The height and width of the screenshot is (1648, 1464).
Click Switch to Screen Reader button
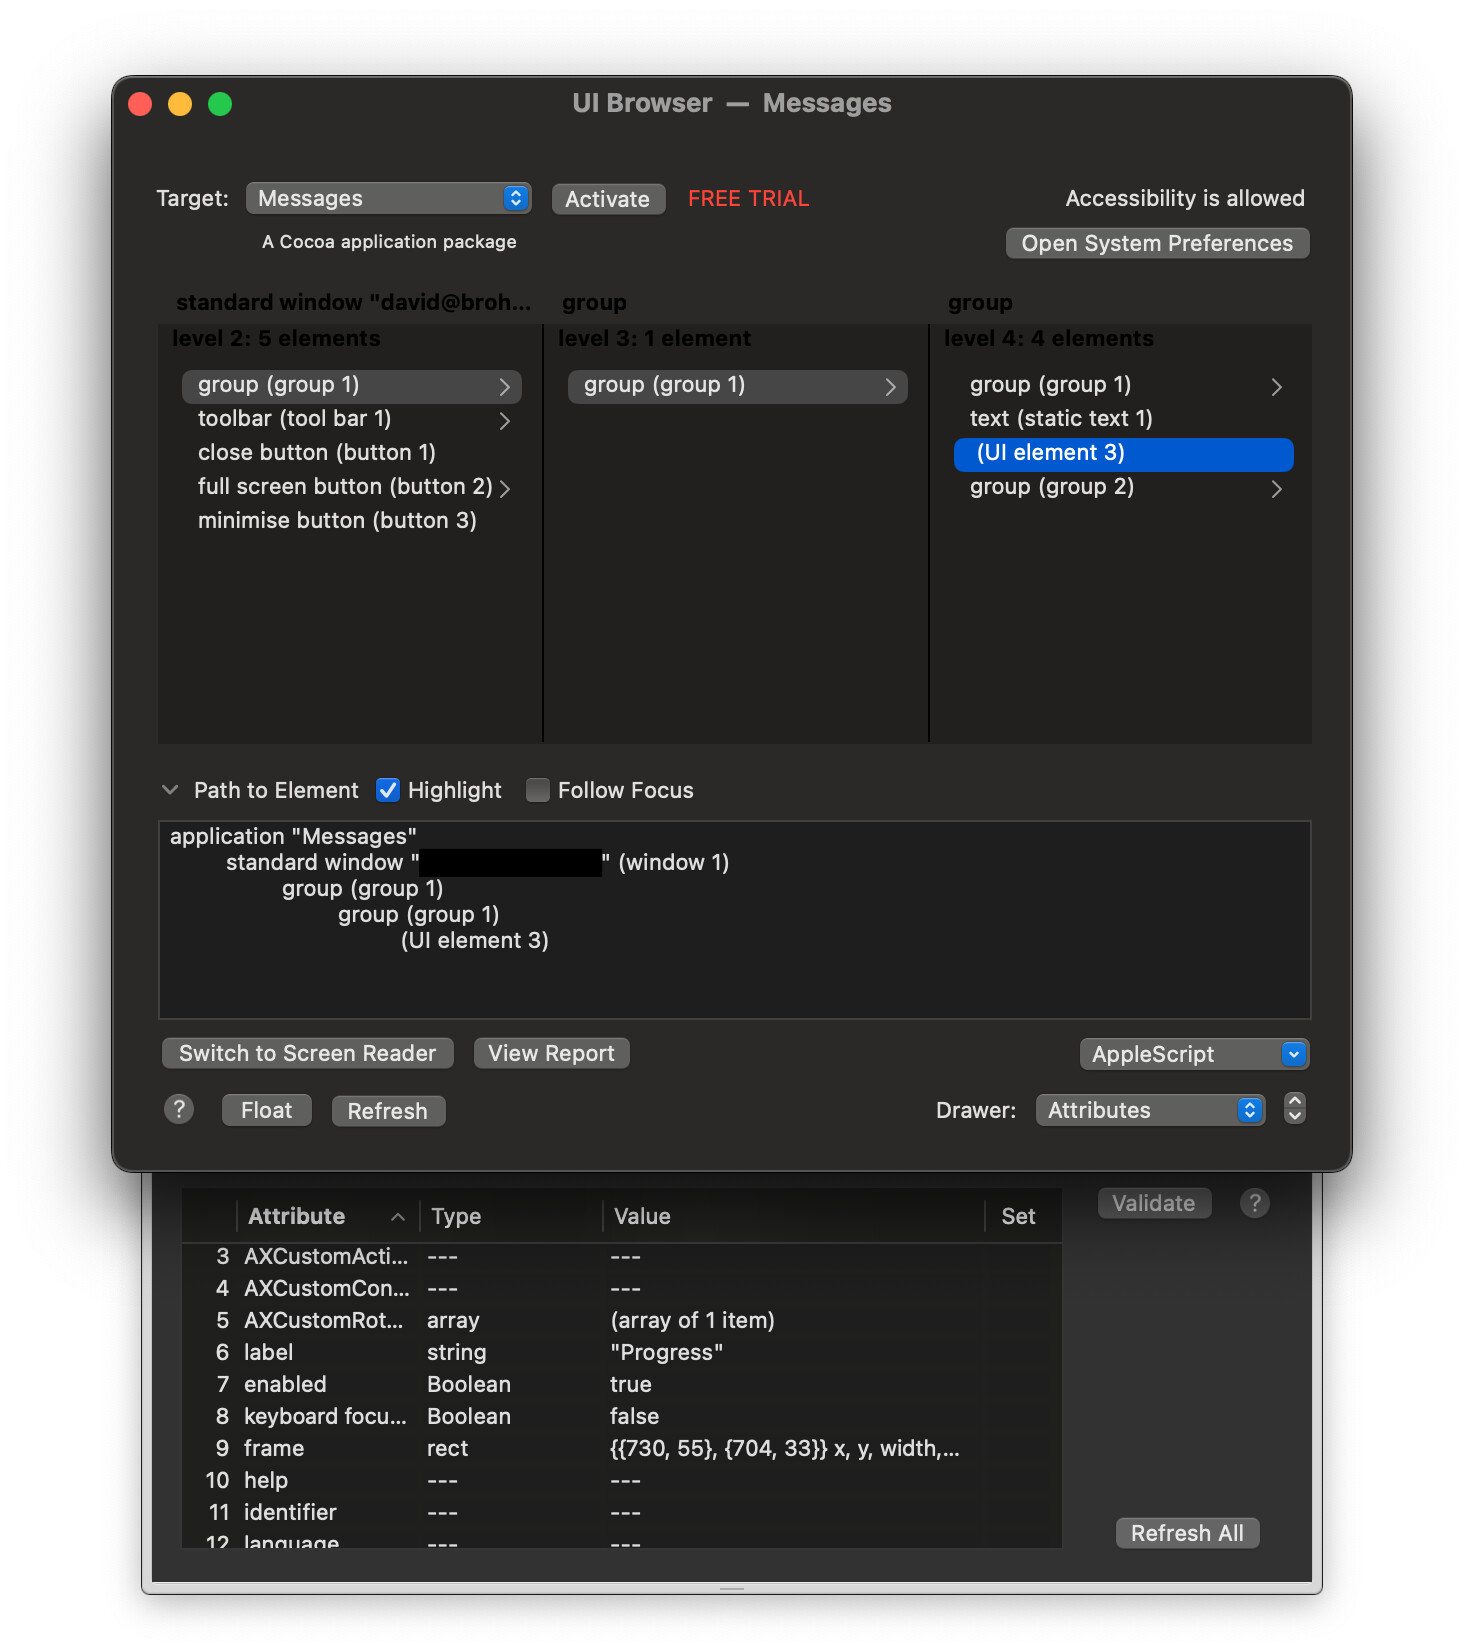(308, 1053)
